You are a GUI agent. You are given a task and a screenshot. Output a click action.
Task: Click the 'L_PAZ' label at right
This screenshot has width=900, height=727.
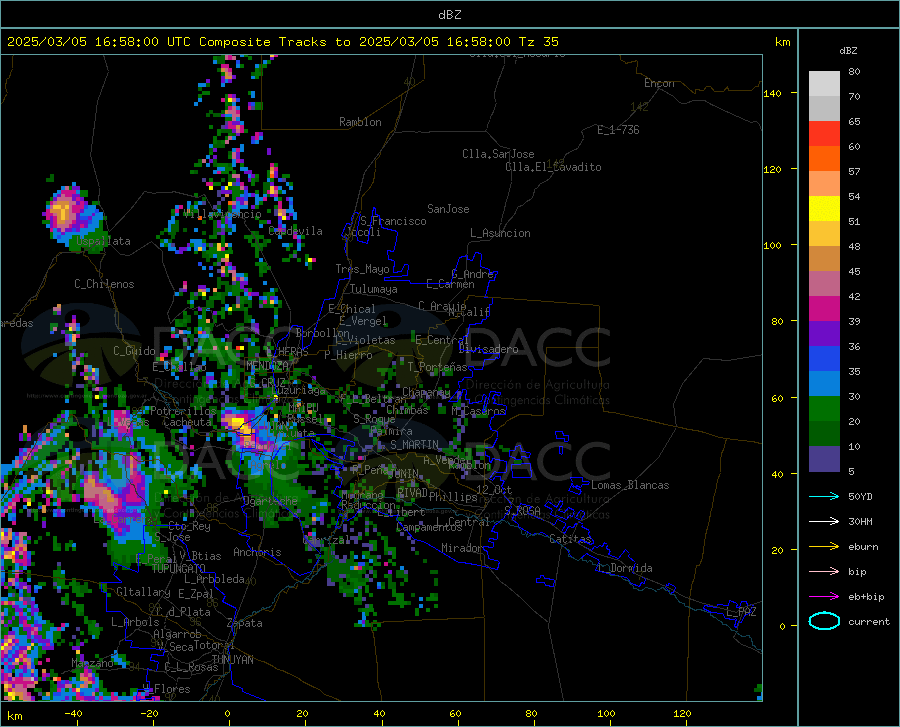[x=741, y=612]
